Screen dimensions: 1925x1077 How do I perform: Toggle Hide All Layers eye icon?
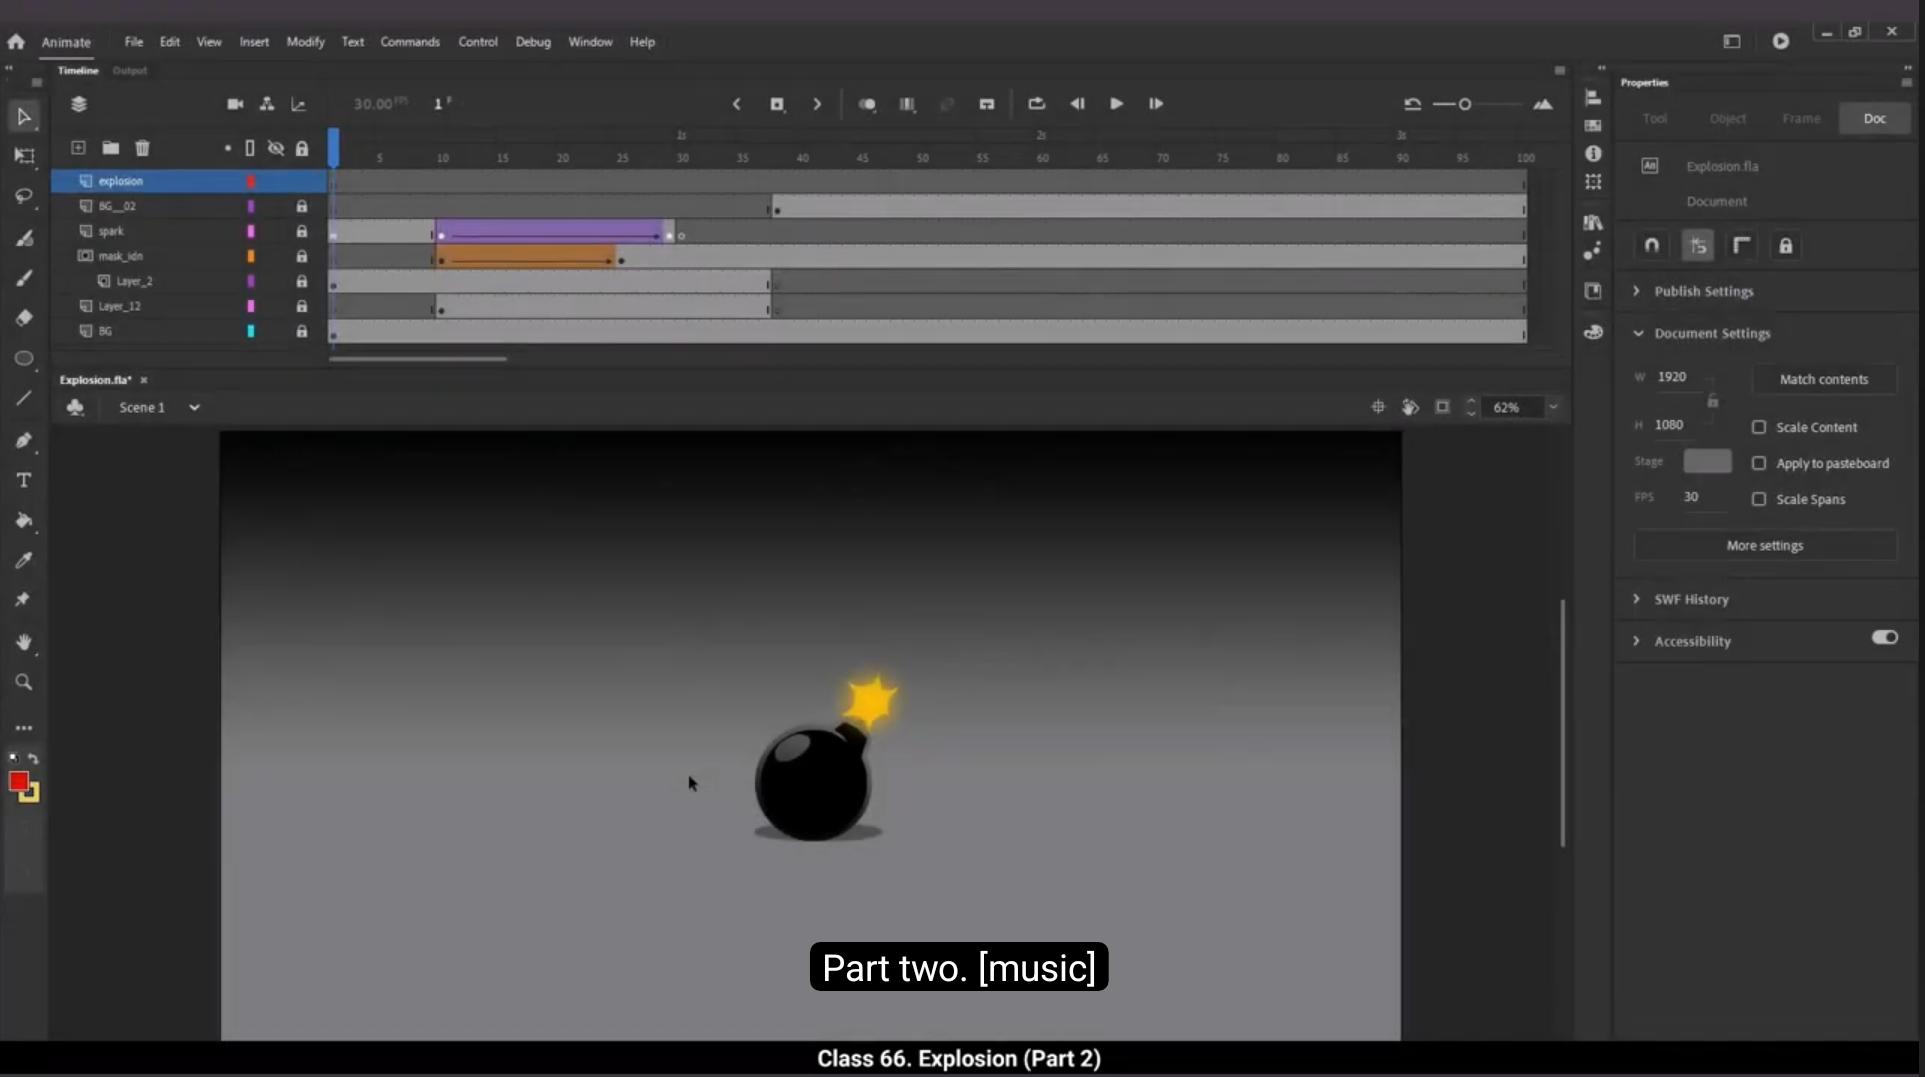click(276, 148)
